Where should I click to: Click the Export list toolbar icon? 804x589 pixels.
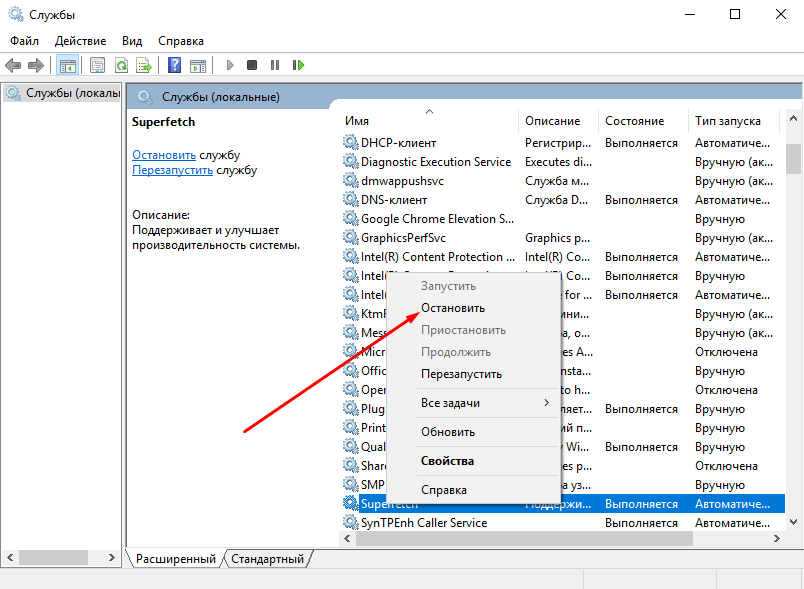coord(144,65)
